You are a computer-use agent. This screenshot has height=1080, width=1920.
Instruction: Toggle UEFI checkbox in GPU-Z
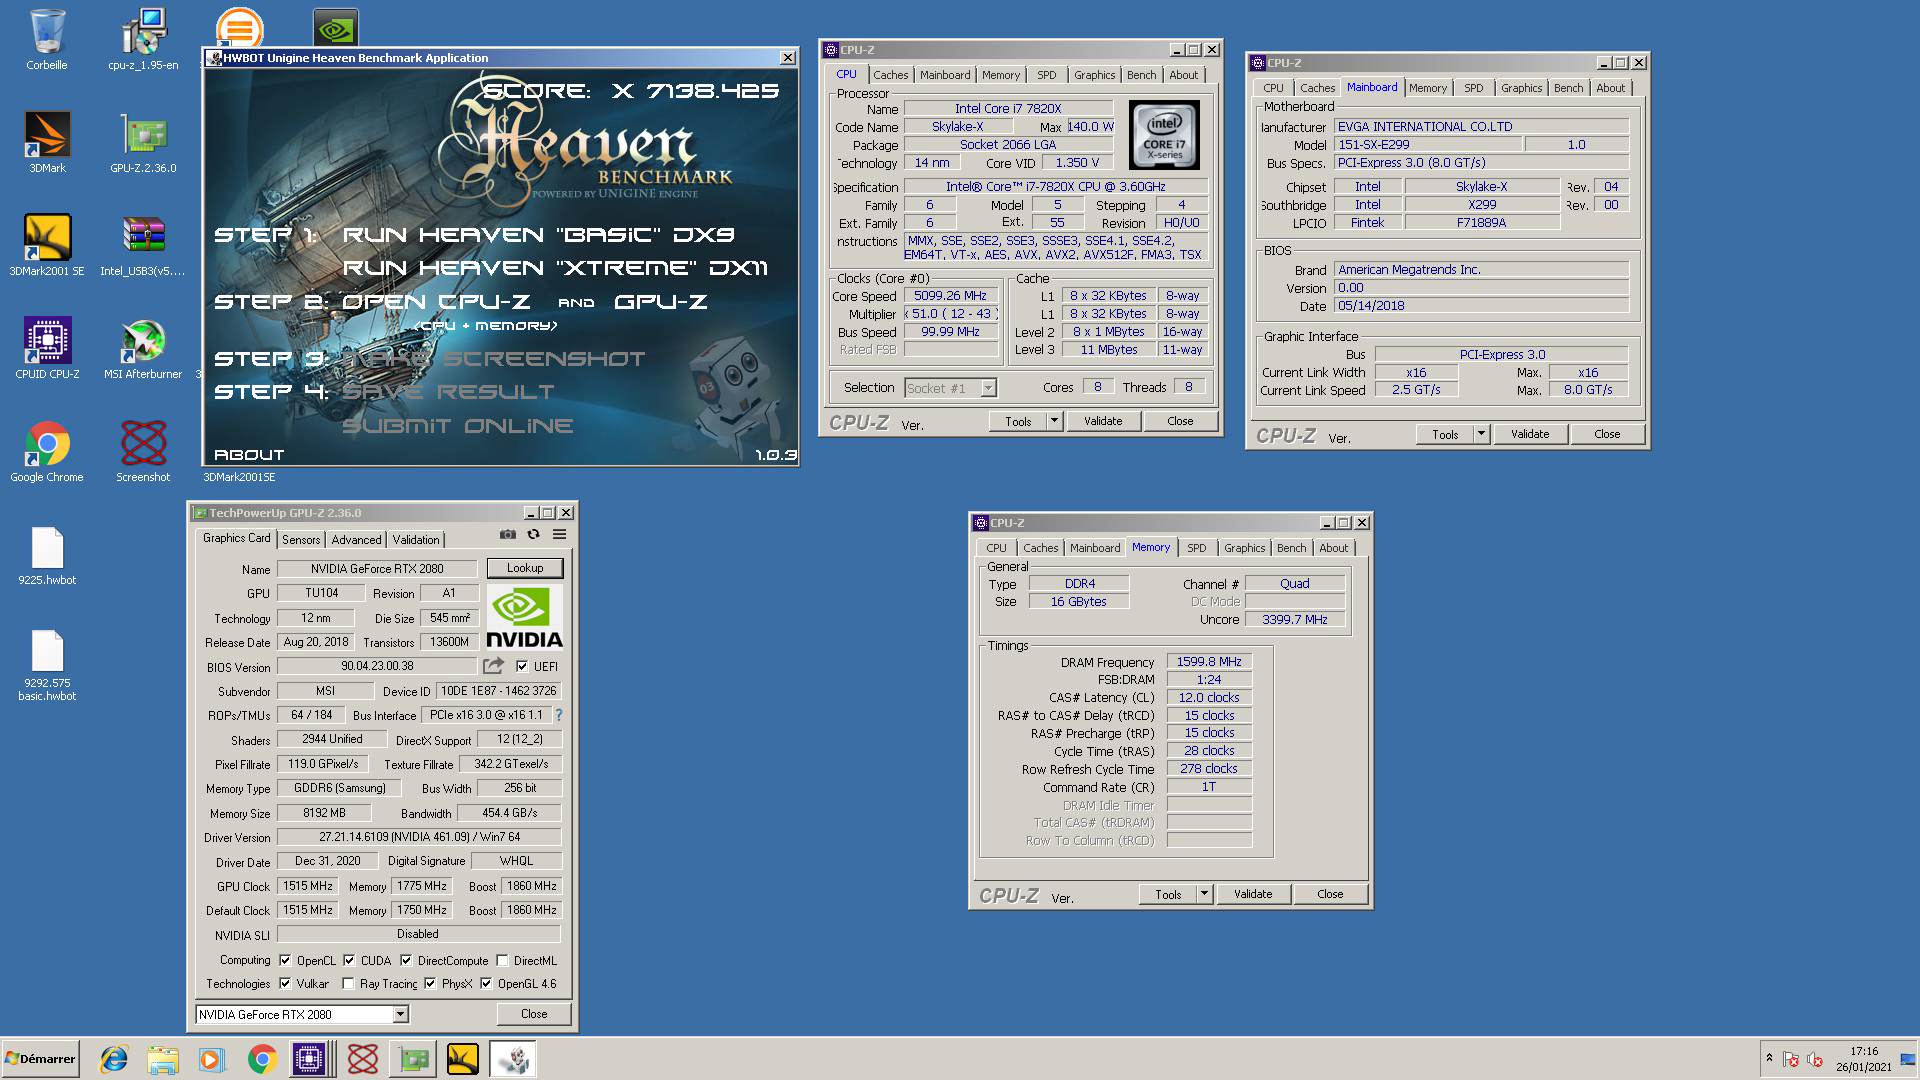coord(522,666)
